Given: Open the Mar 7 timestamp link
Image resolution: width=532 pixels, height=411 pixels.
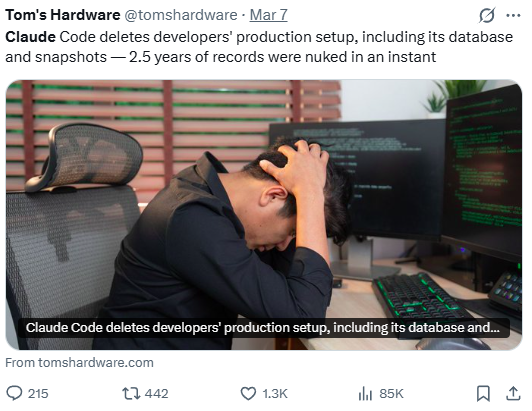Looking at the screenshot, I should [x=269, y=15].
